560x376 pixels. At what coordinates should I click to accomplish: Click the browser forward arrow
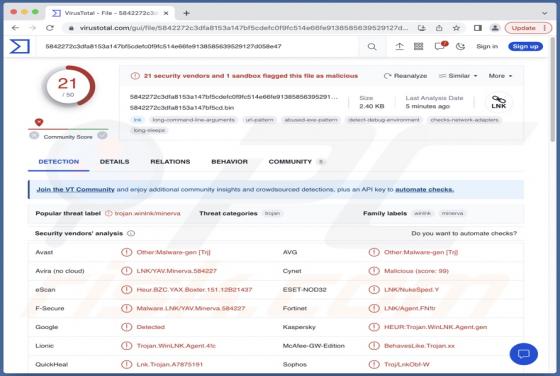pos(32,28)
